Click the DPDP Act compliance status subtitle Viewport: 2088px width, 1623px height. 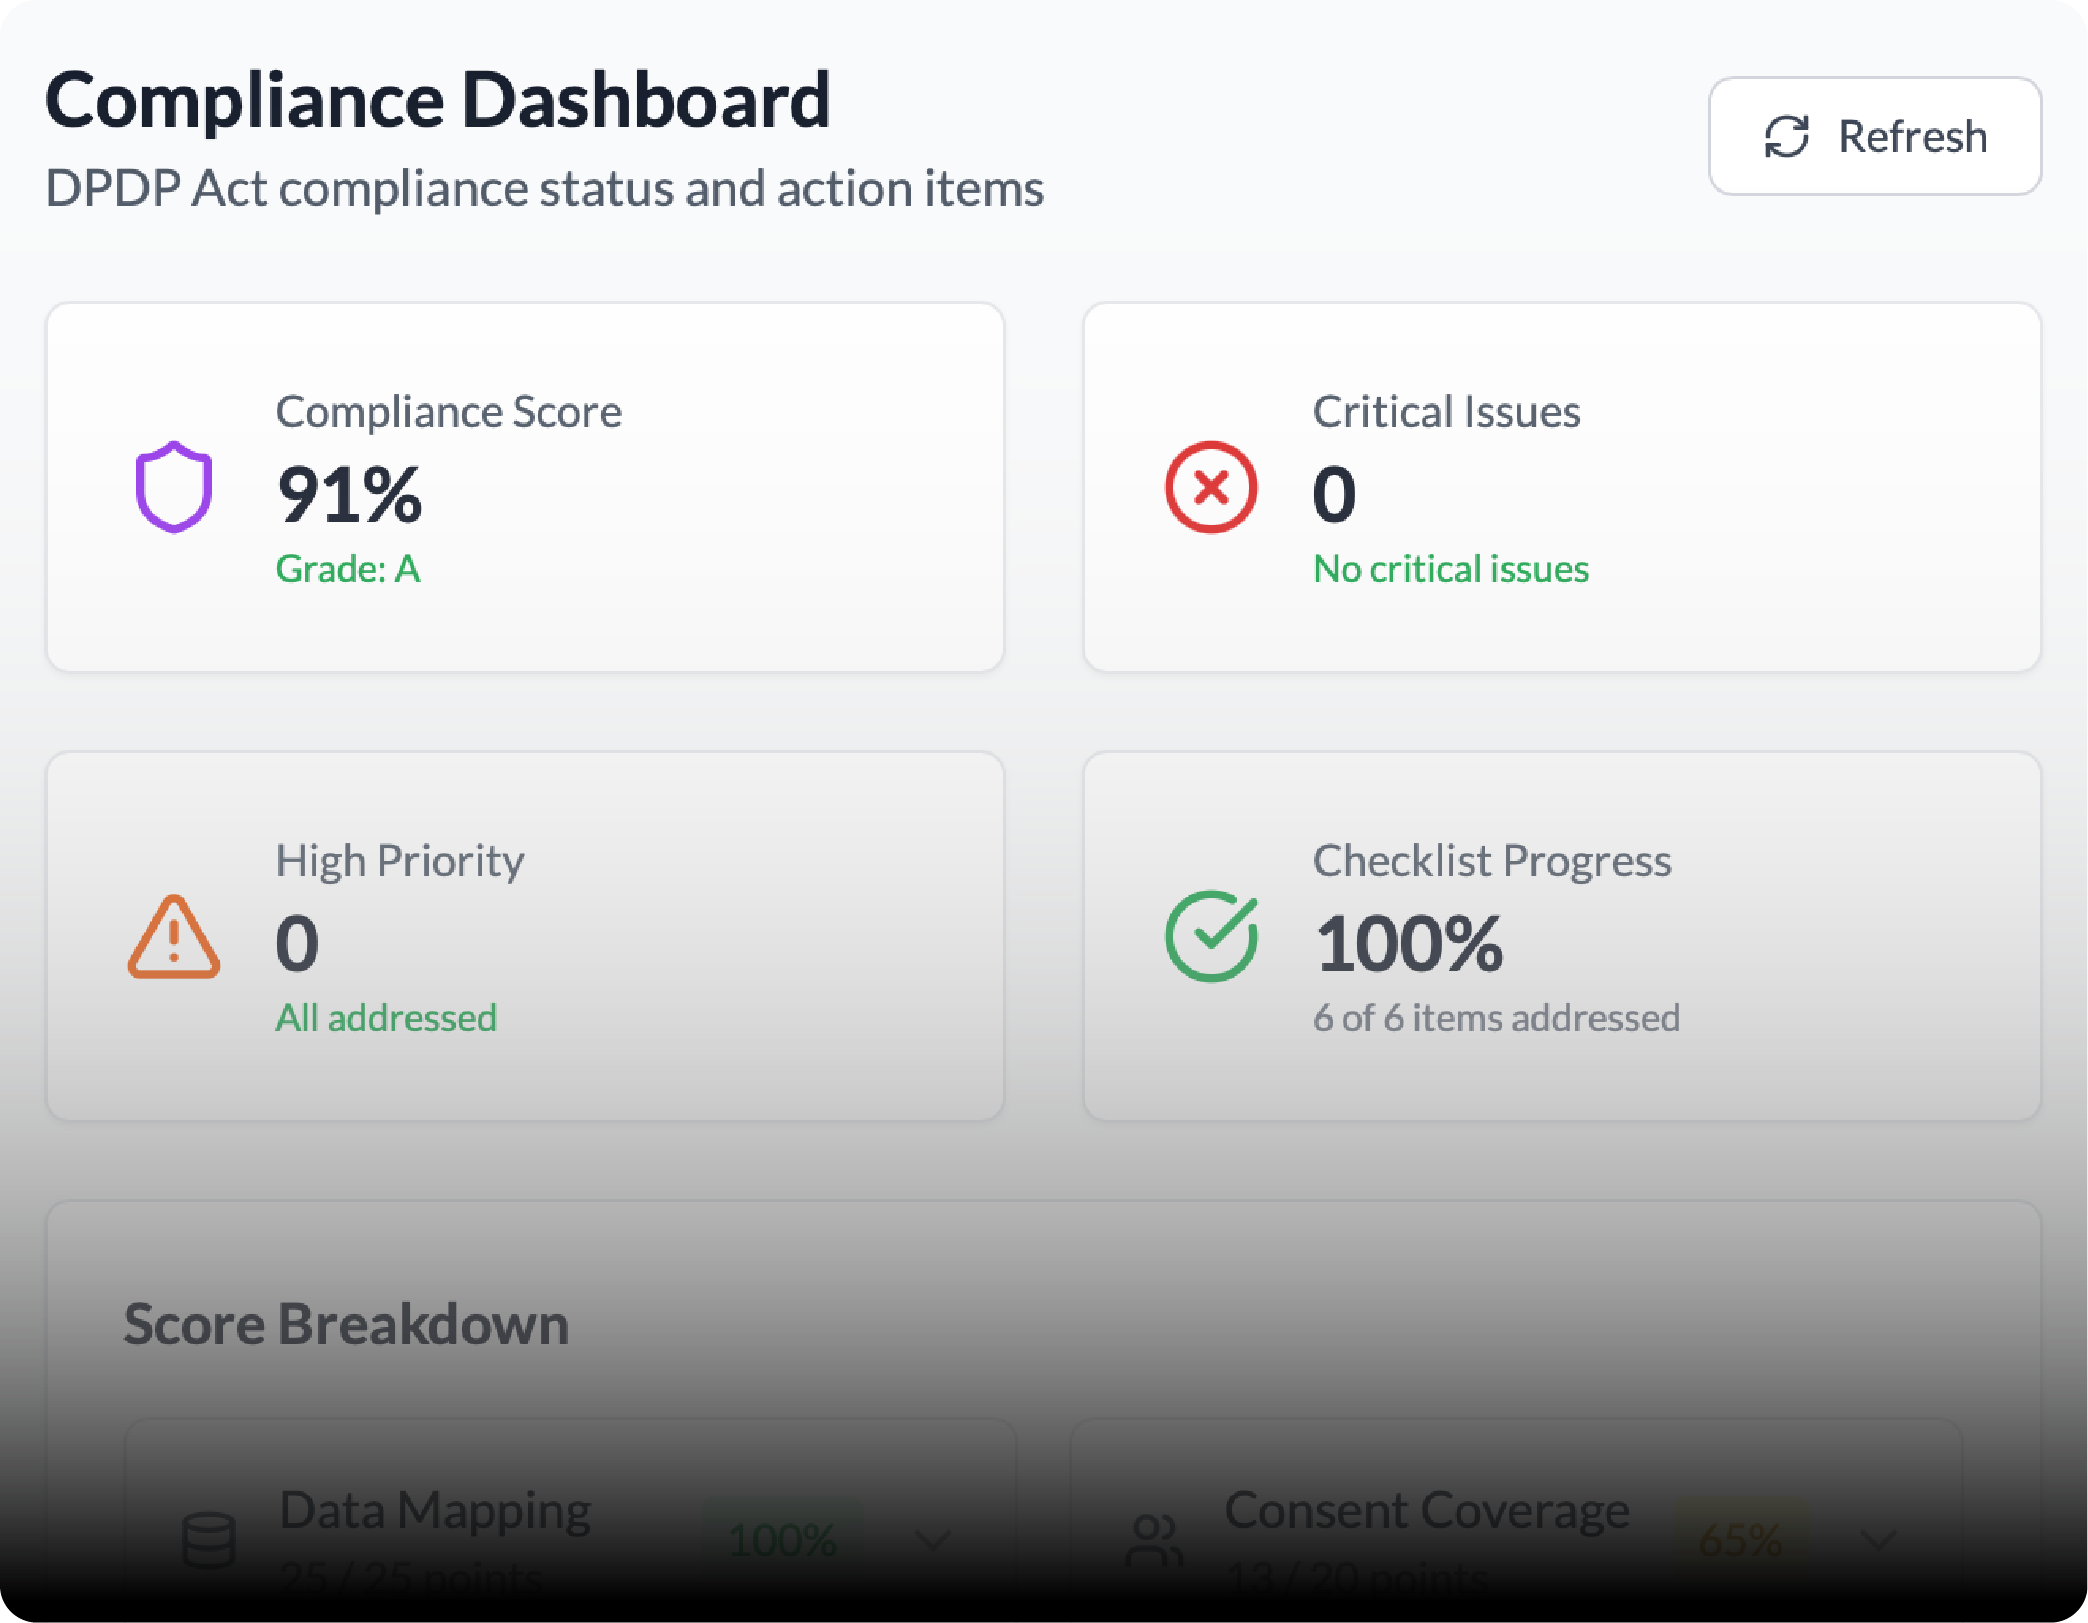(x=545, y=189)
